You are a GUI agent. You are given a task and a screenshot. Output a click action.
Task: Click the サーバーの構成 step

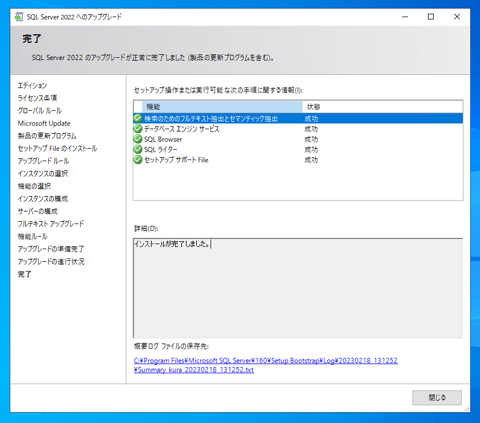pyautogui.click(x=38, y=211)
